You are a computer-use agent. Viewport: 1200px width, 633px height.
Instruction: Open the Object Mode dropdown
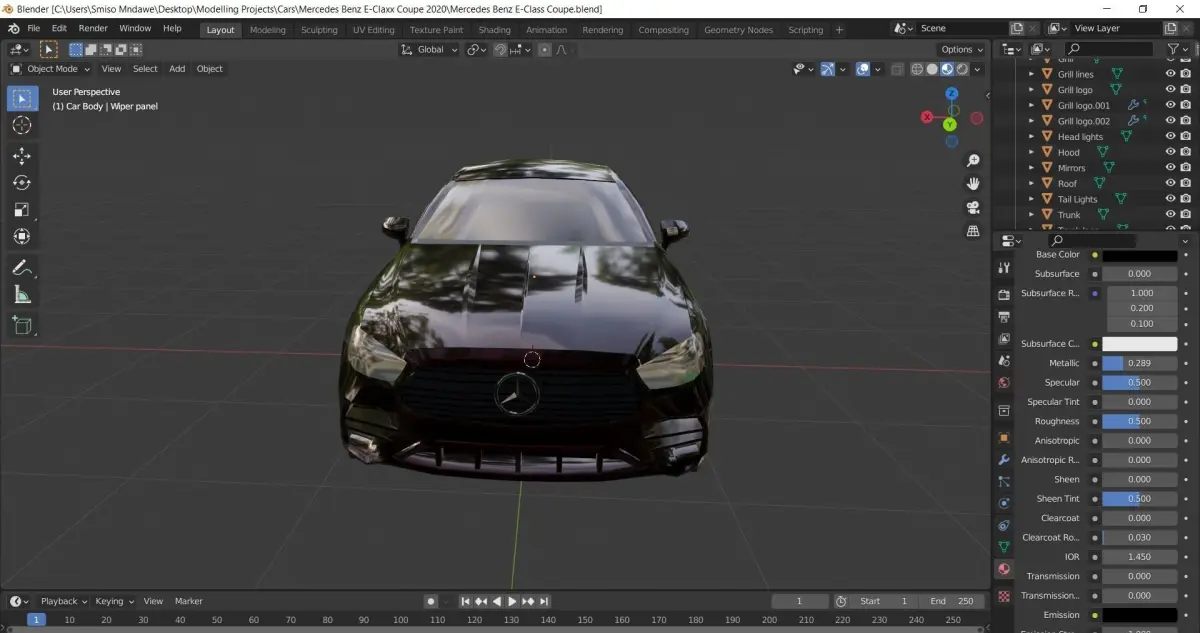point(50,69)
